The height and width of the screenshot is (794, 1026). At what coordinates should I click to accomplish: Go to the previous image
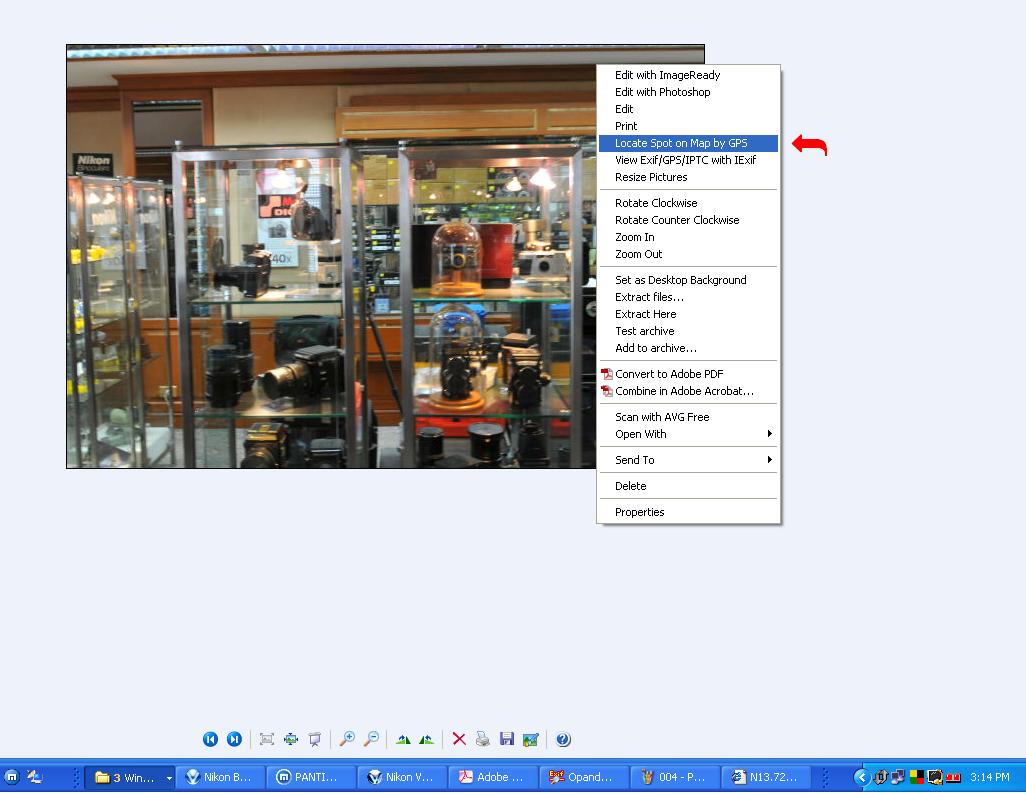click(210, 739)
